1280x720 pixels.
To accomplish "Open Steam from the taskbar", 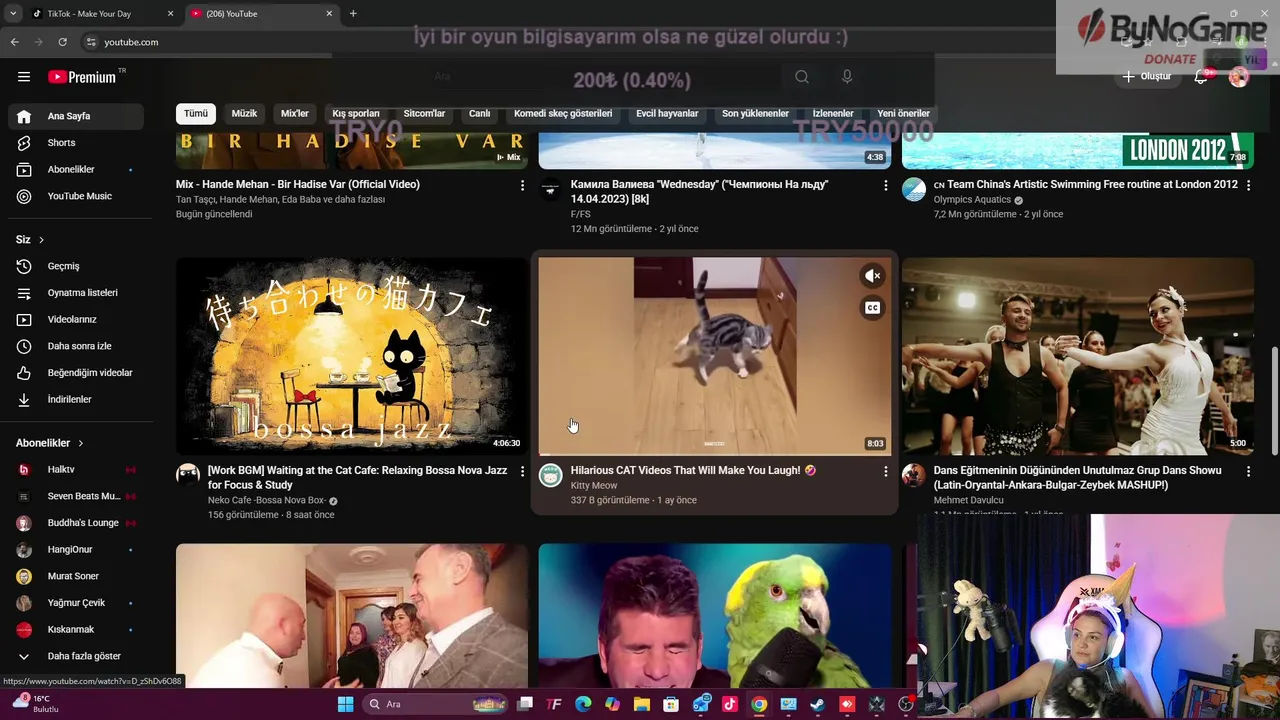I will click(x=817, y=704).
